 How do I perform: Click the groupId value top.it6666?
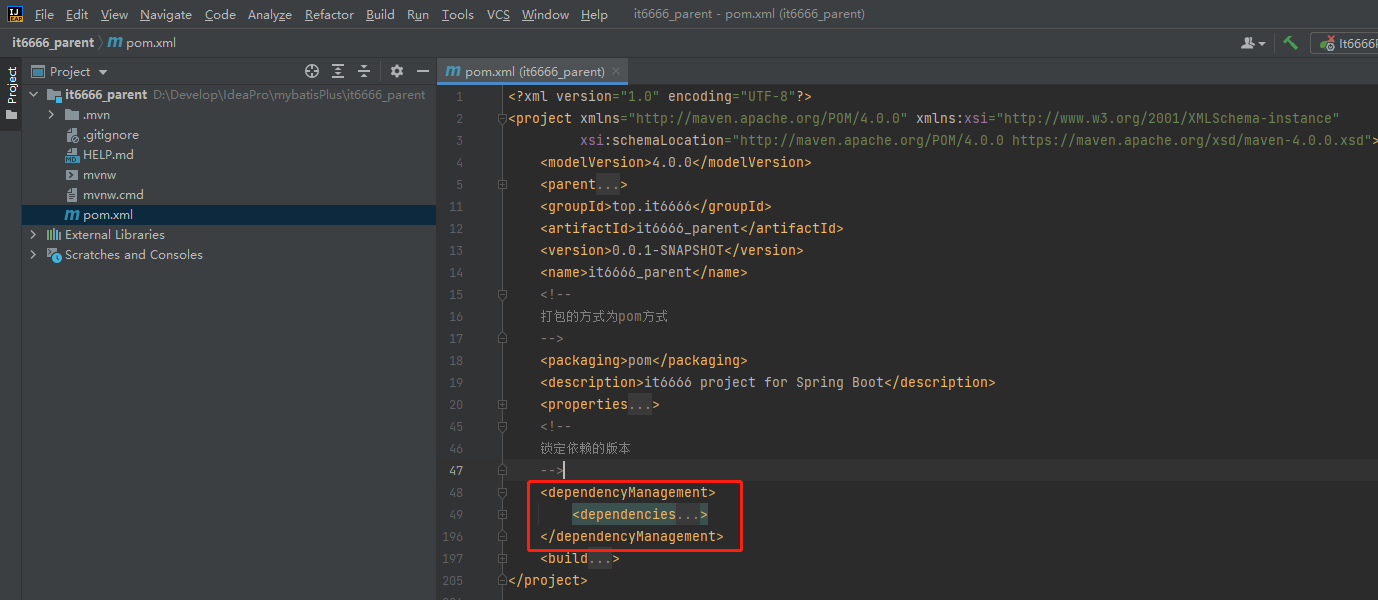click(652, 207)
